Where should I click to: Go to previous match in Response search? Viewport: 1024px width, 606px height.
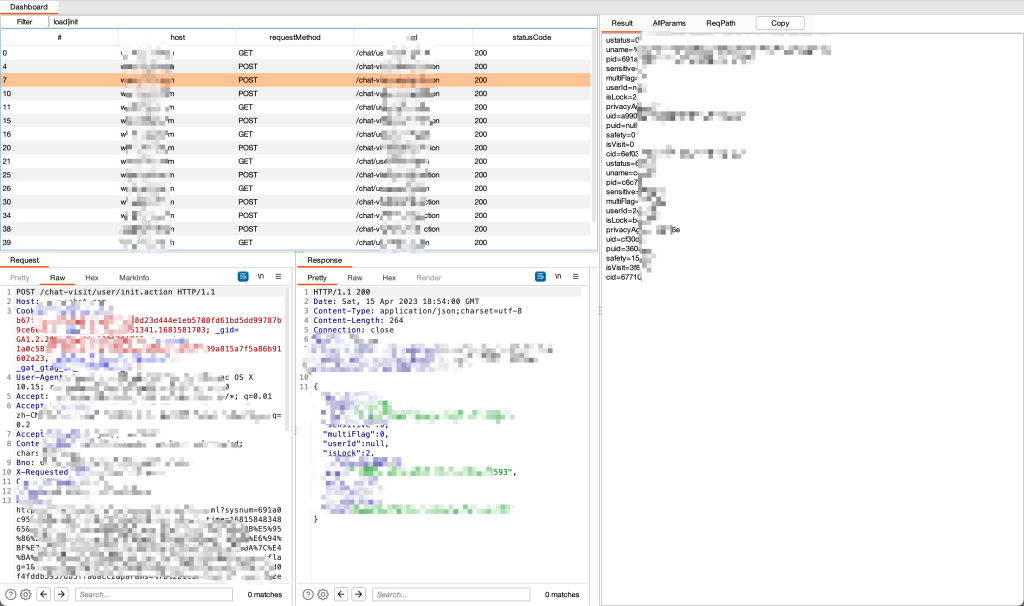pyautogui.click(x=342, y=594)
